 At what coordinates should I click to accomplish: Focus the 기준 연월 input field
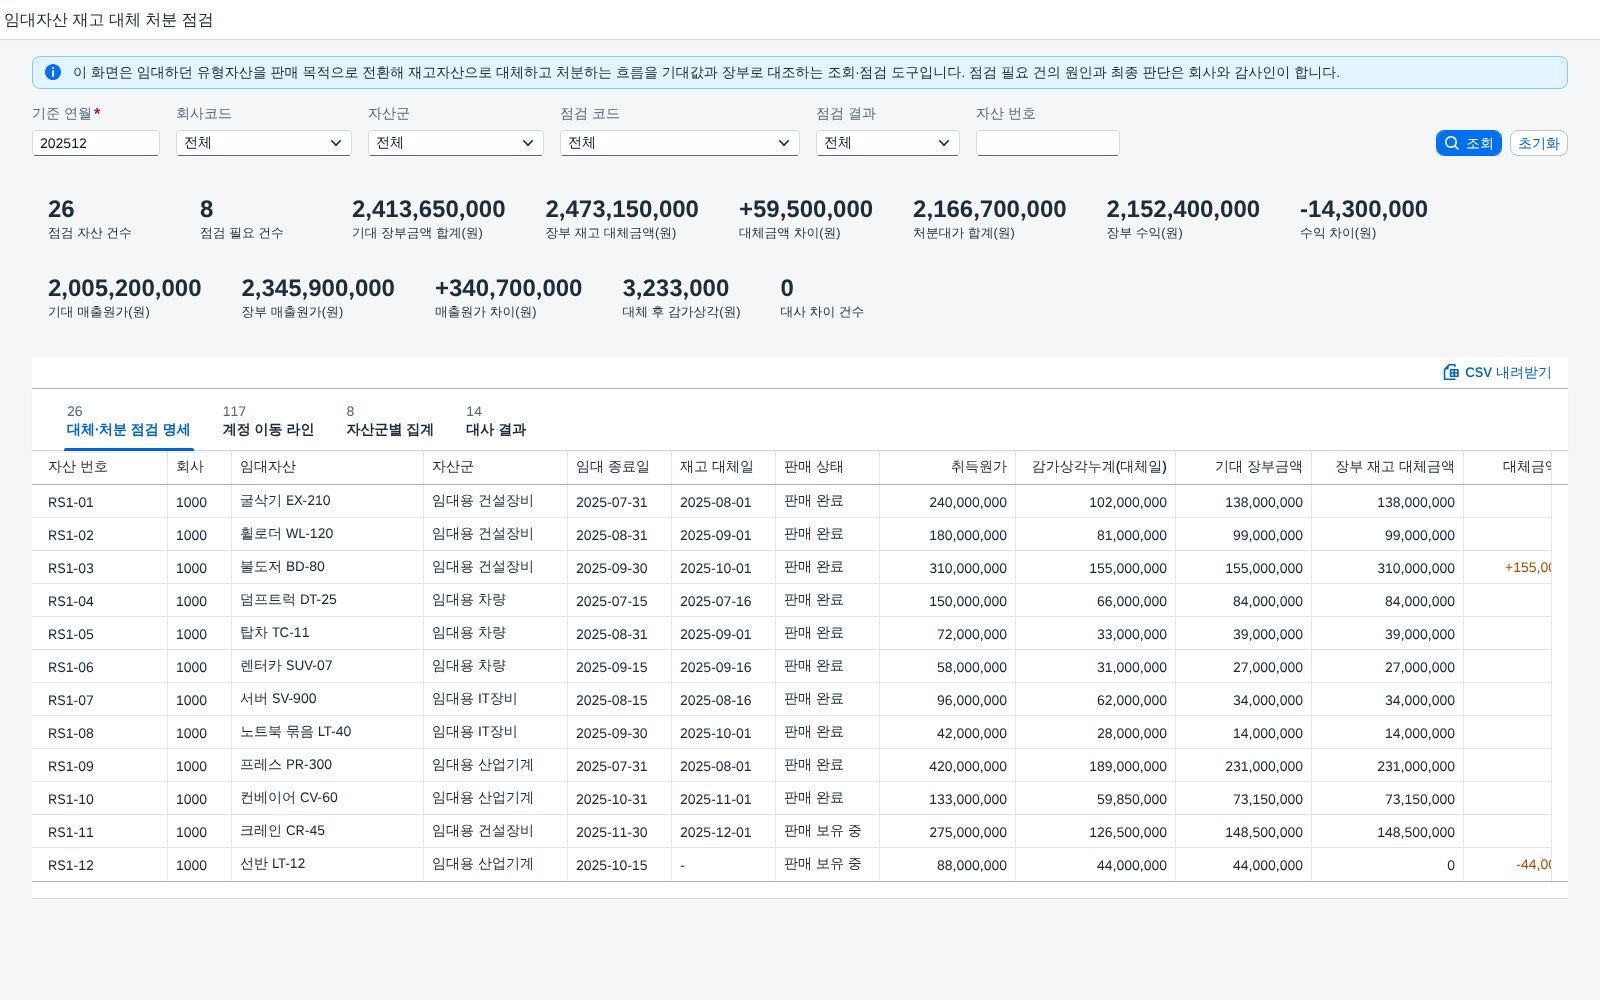pyautogui.click(x=96, y=143)
